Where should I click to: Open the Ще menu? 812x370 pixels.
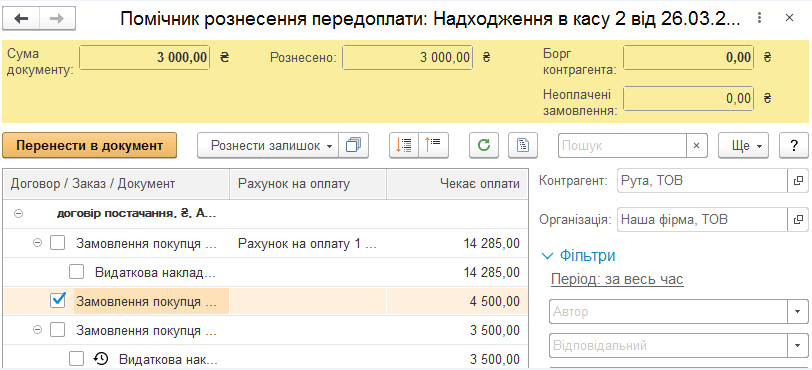(x=743, y=146)
